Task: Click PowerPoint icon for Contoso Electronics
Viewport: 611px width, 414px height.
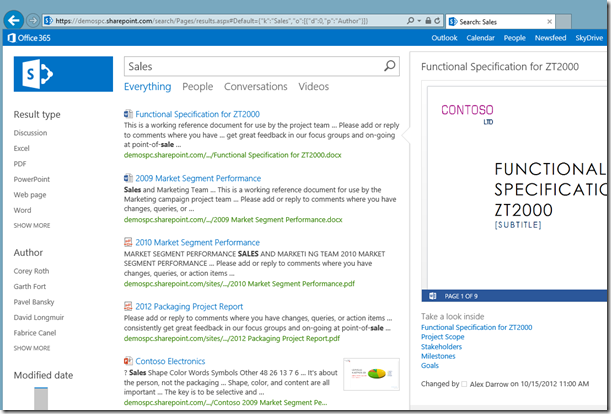Action: click(128, 361)
